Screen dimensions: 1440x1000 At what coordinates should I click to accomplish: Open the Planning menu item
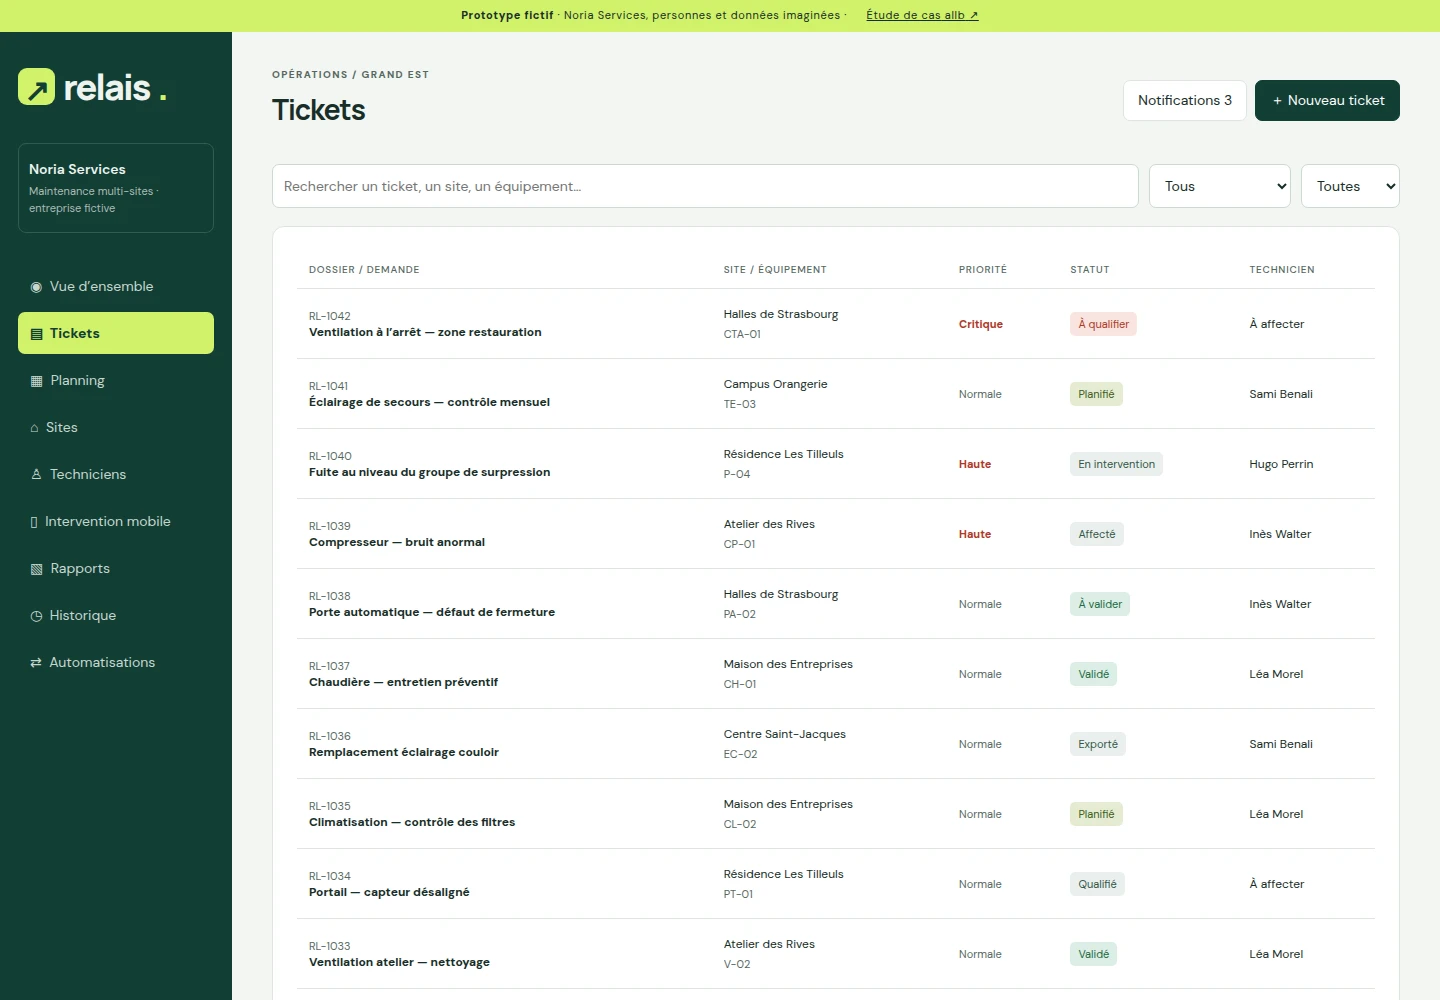point(116,380)
